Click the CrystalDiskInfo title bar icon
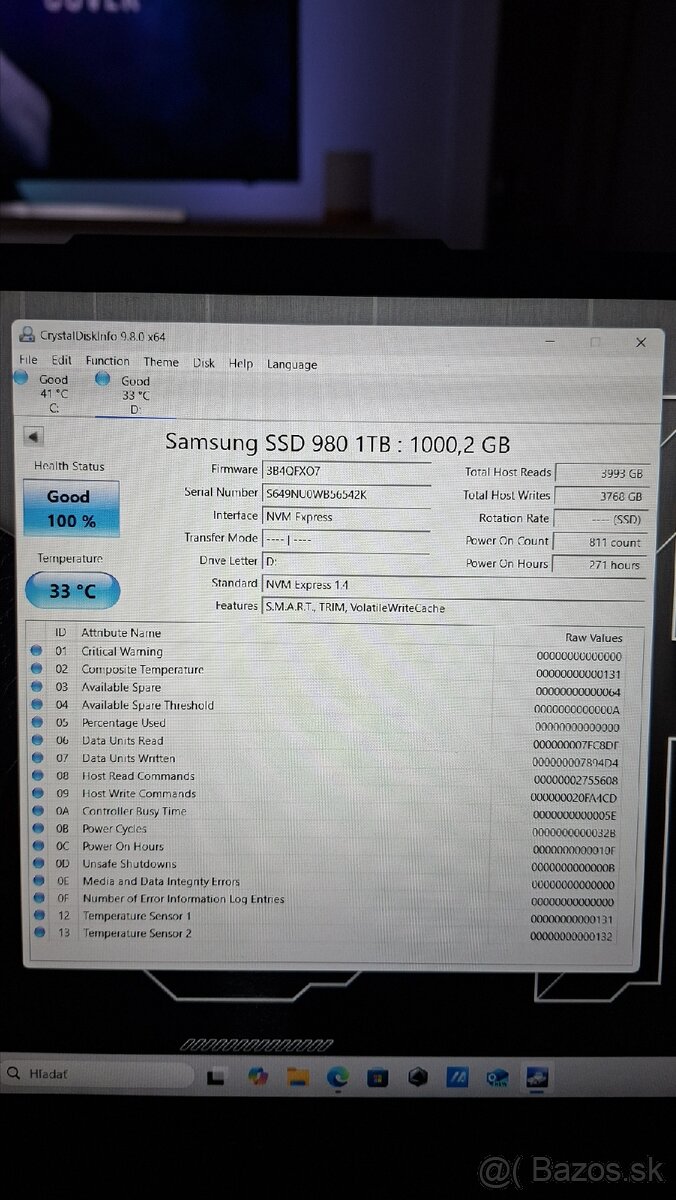 (x=27, y=335)
